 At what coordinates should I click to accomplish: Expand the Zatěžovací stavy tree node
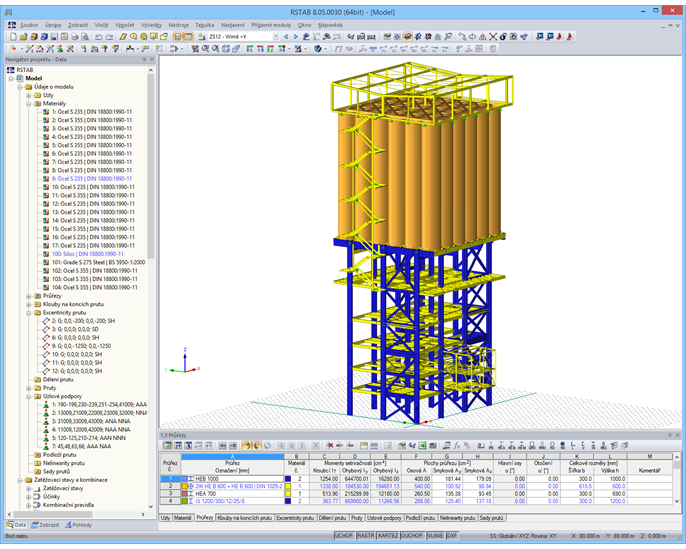point(29,488)
